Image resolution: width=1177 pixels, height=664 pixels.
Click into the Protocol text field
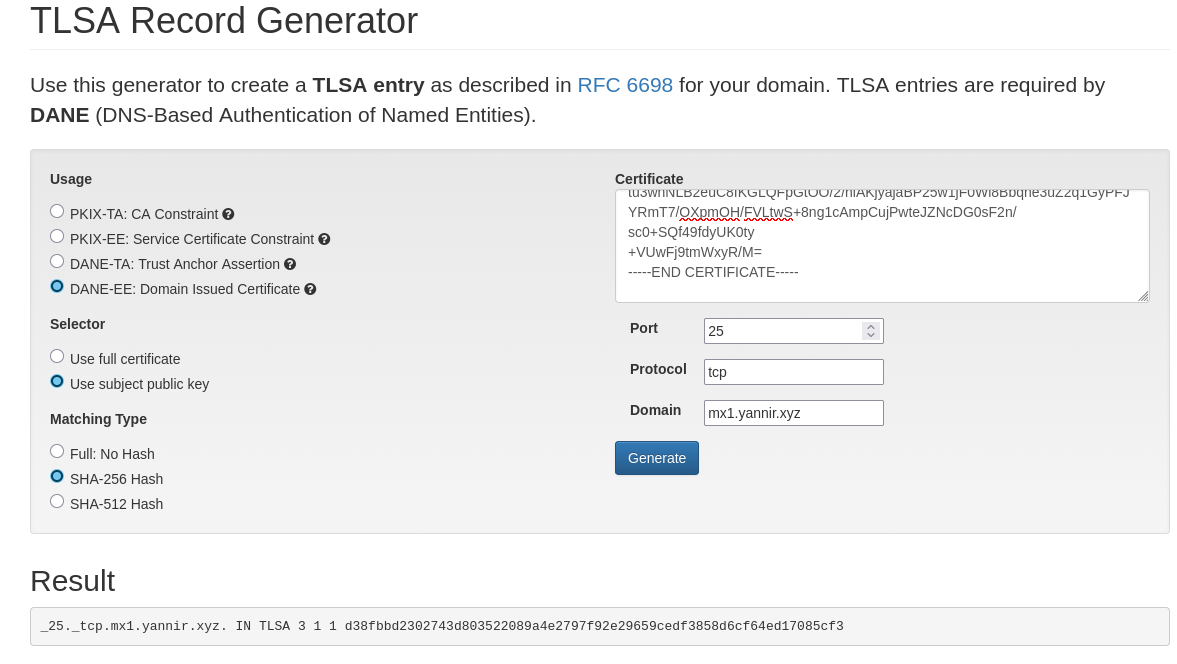(793, 372)
